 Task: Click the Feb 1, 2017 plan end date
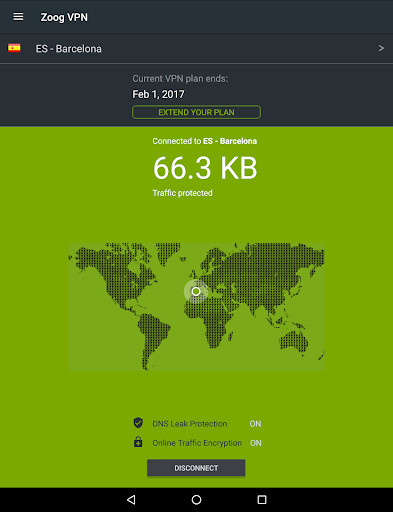[x=158, y=94]
